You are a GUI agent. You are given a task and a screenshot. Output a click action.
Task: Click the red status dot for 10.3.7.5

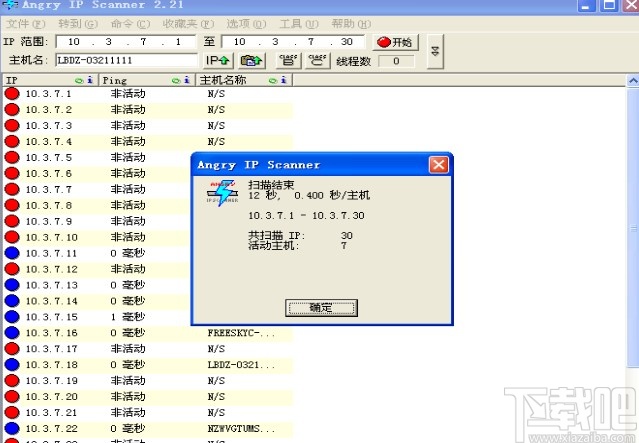point(12,157)
